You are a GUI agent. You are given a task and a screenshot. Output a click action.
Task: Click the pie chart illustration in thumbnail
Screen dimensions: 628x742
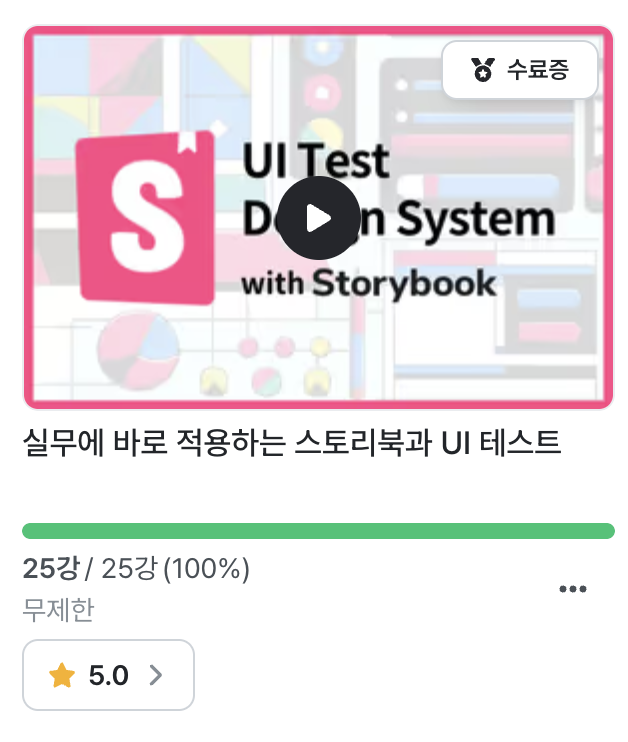pos(138,350)
